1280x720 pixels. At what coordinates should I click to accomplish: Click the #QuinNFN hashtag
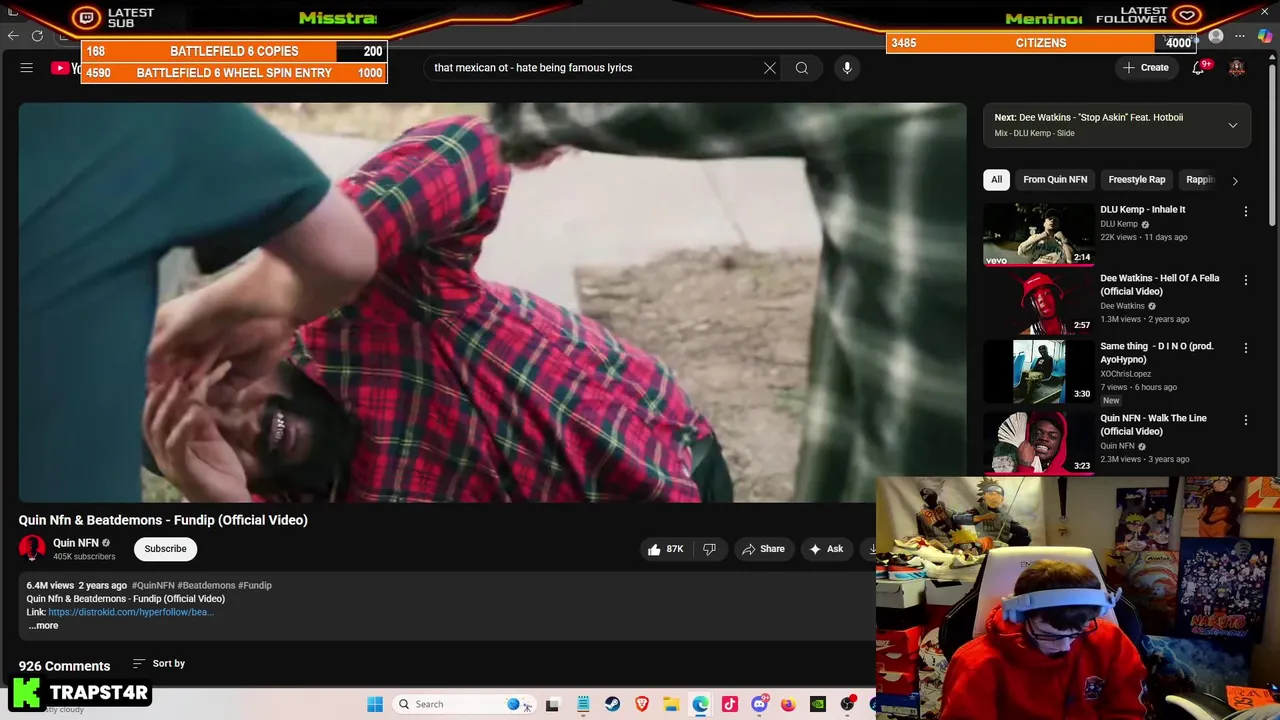[x=153, y=585]
